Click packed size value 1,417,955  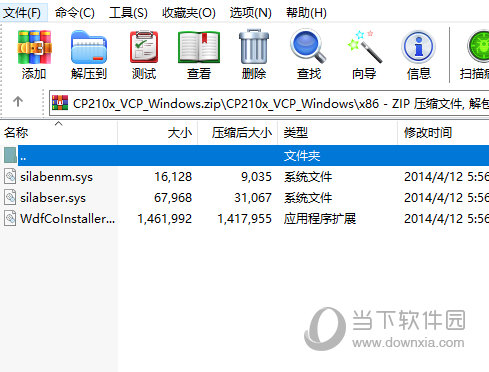pyautogui.click(x=245, y=219)
